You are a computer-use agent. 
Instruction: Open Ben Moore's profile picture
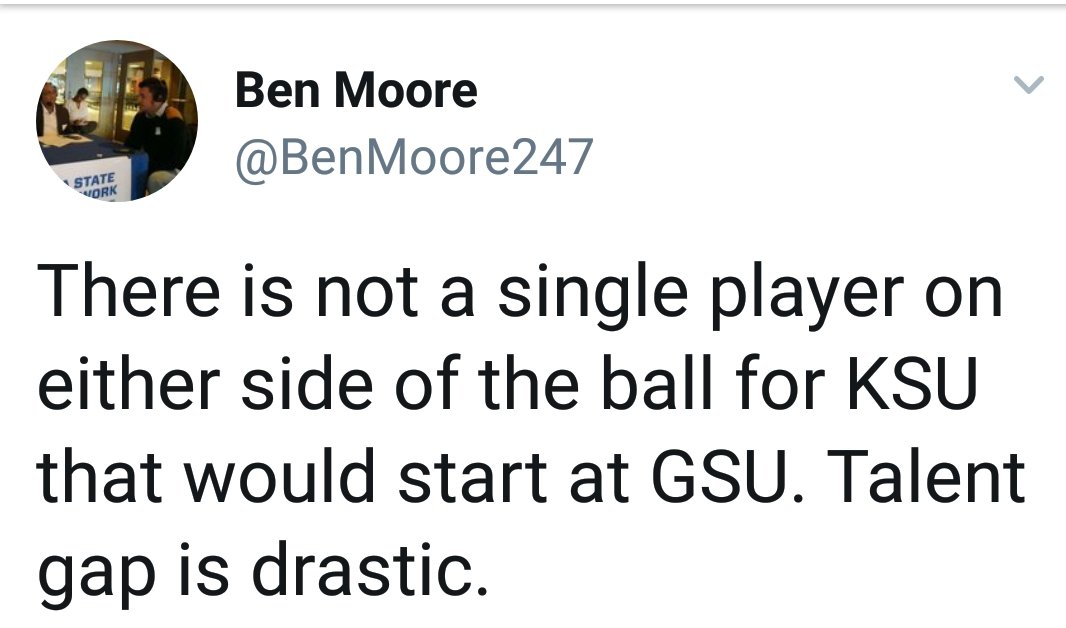point(117,121)
